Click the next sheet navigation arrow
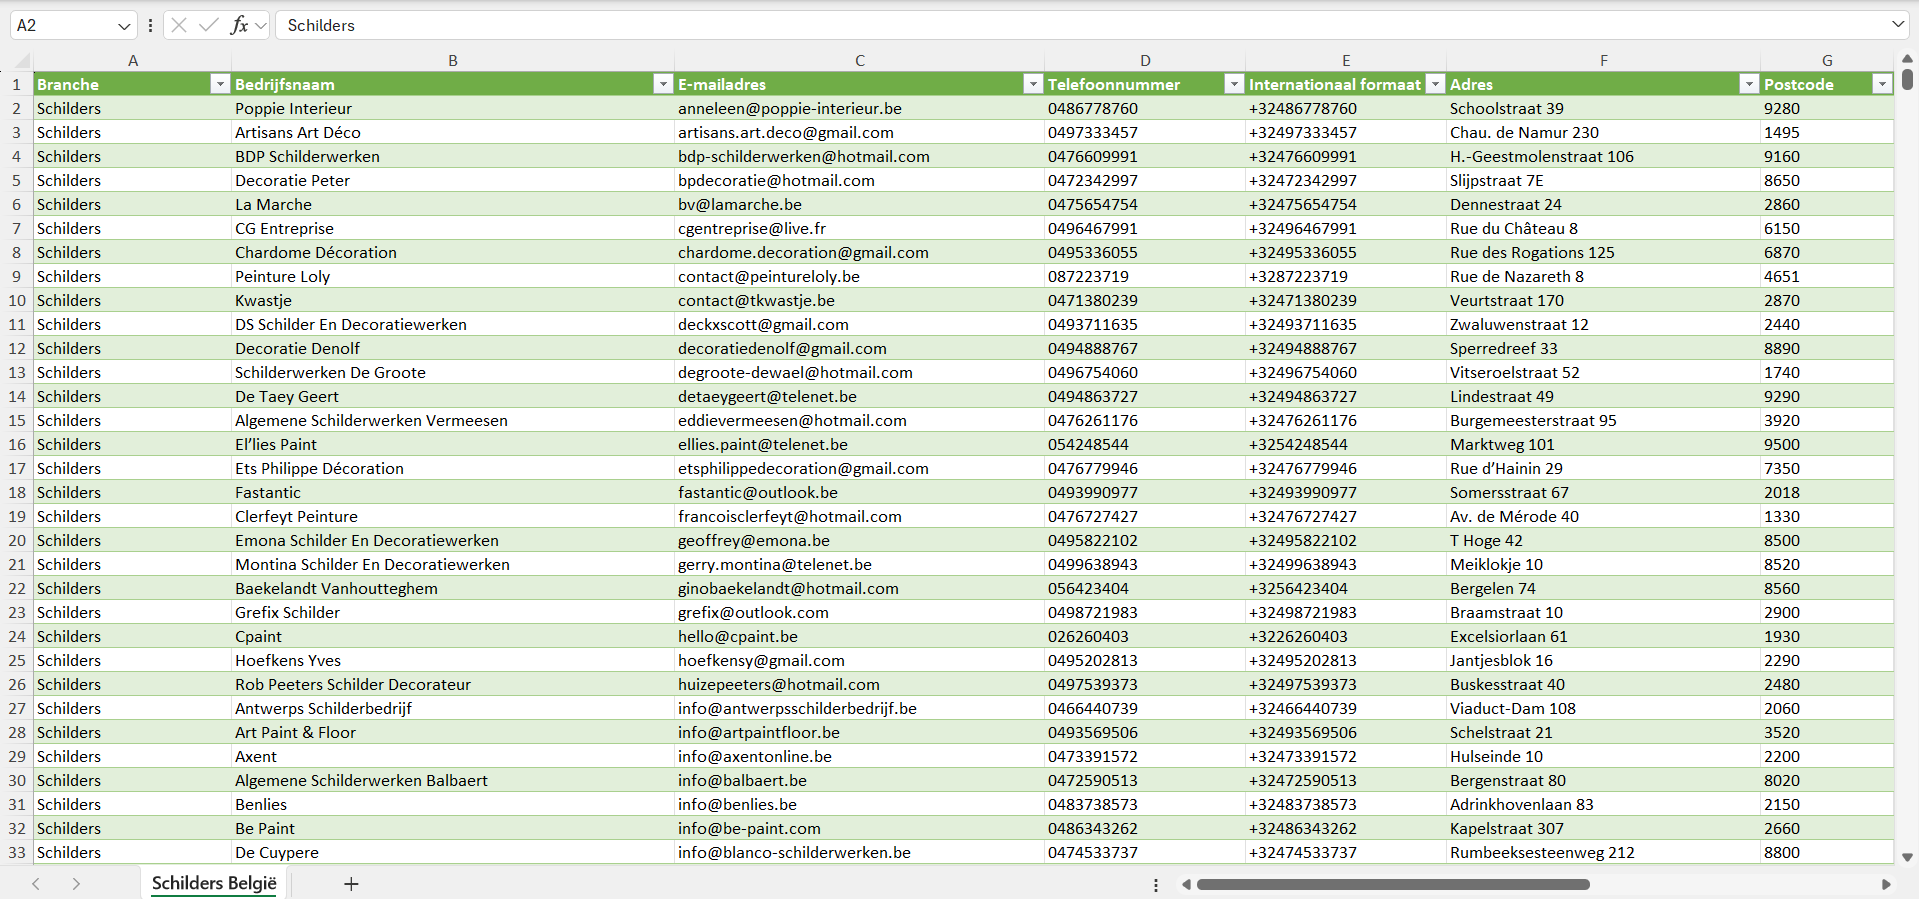Image resolution: width=1919 pixels, height=899 pixels. (x=76, y=884)
